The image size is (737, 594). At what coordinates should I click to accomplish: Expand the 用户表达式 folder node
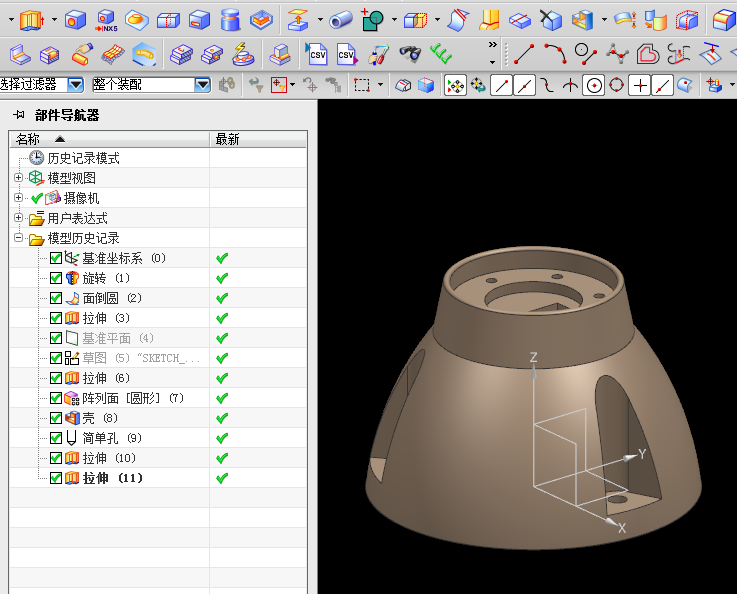(19, 218)
